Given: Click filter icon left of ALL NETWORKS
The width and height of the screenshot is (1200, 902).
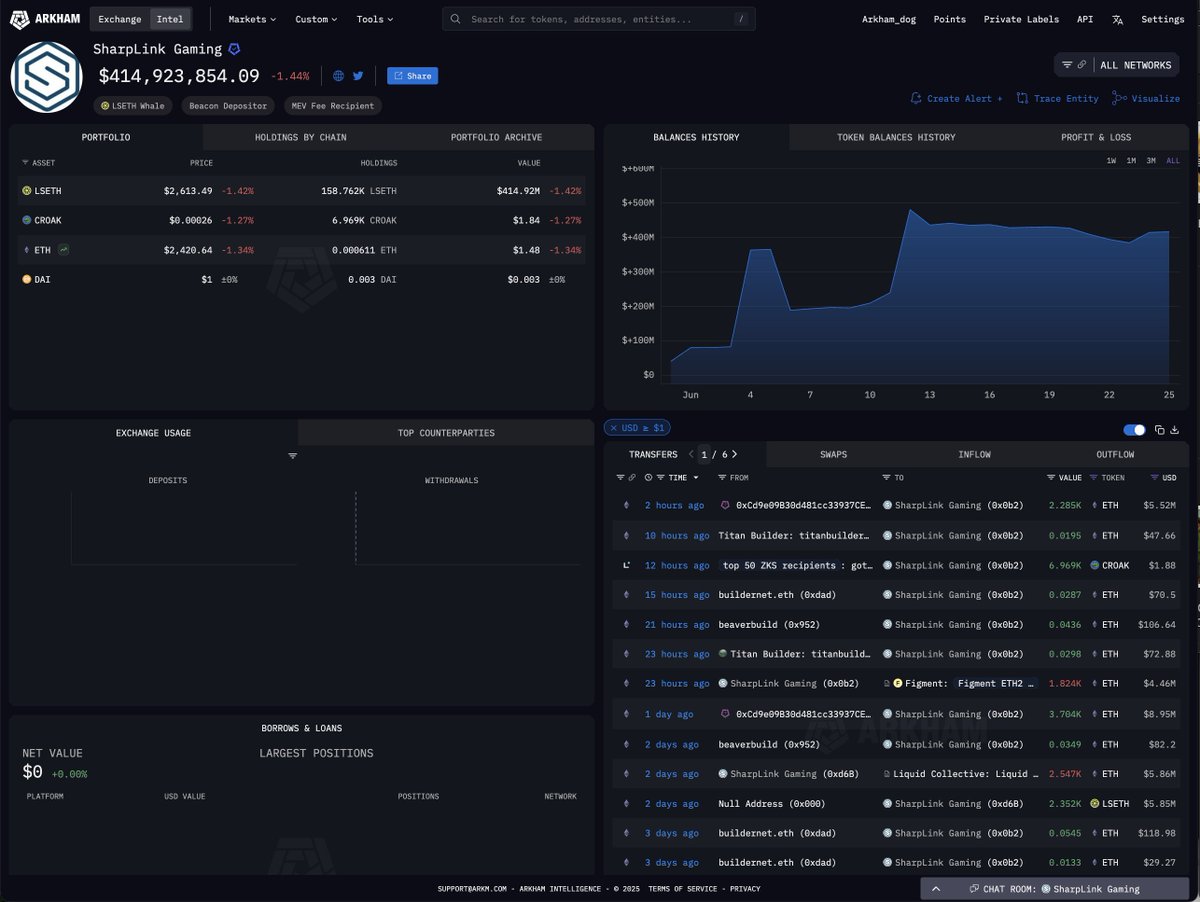Looking at the screenshot, I should 1067,65.
